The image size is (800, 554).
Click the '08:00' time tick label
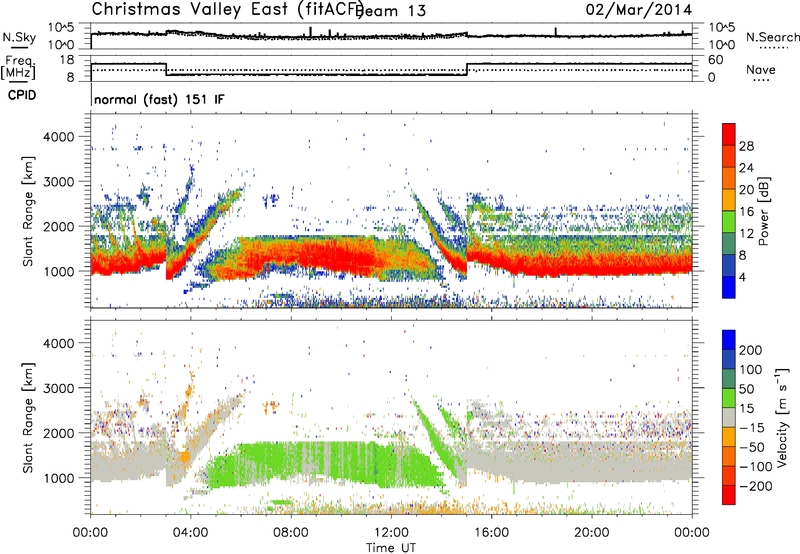coord(291,533)
